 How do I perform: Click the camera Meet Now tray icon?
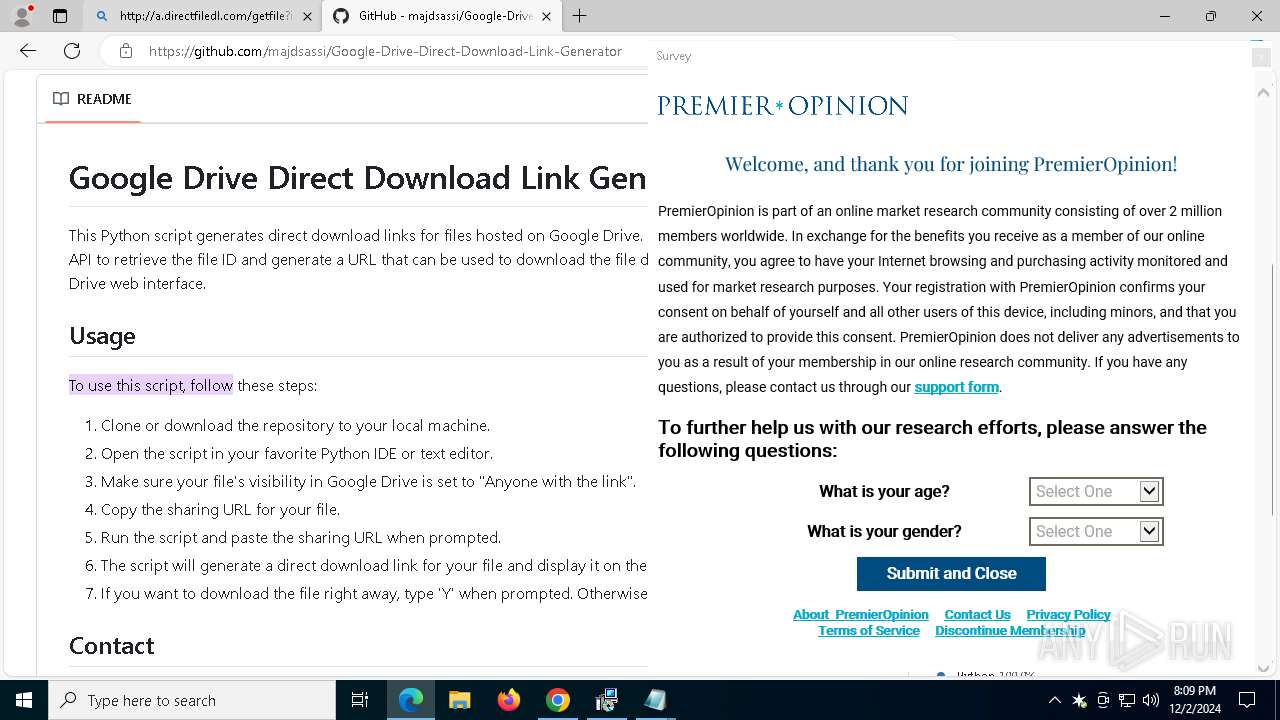[x=1103, y=700]
